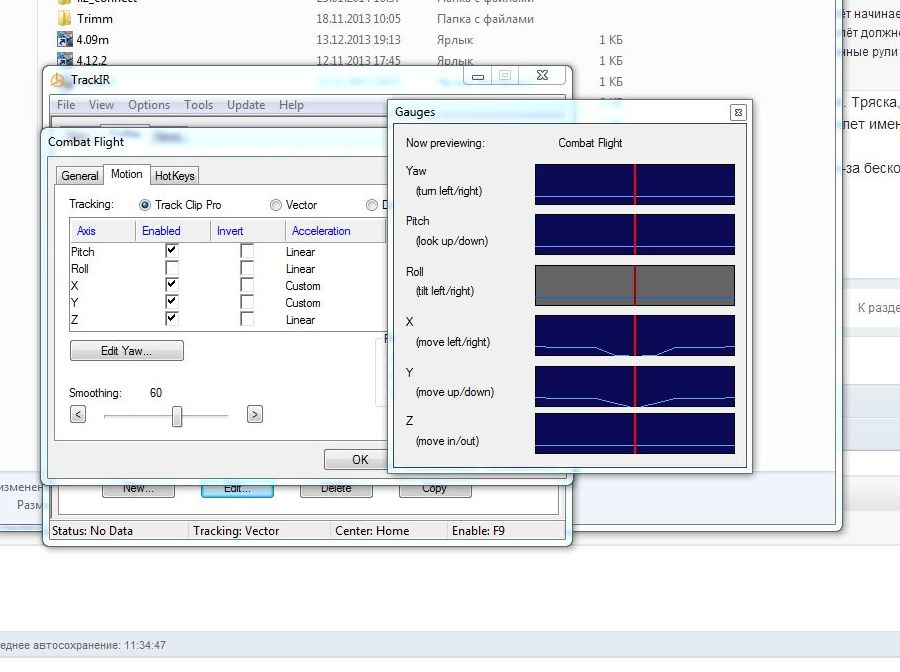900x672 pixels.
Task: Click the Y move up/down gauge
Action: [x=635, y=386]
